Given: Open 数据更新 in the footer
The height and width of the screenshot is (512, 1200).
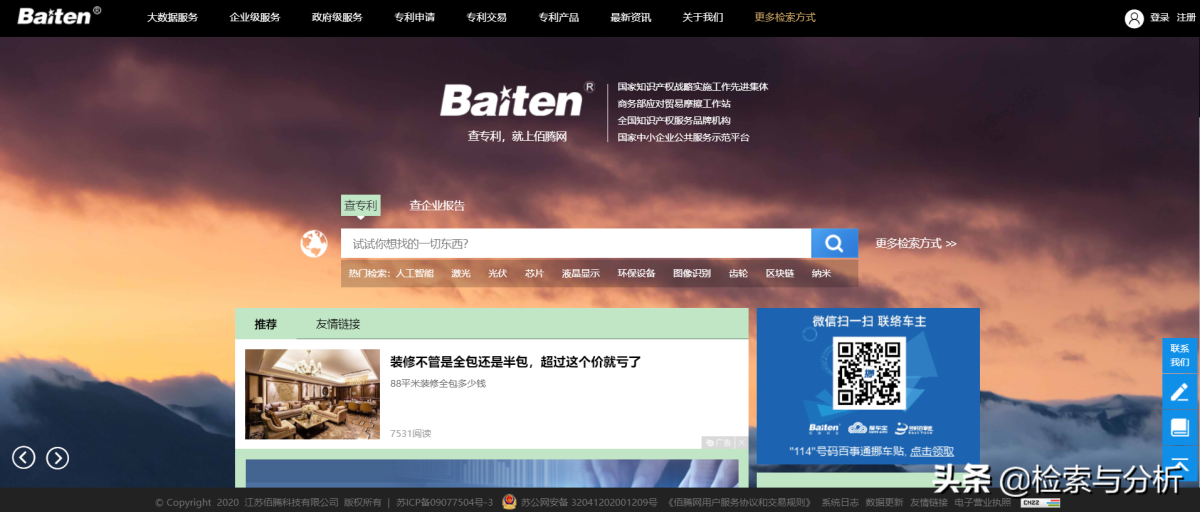Looking at the screenshot, I should [x=884, y=502].
